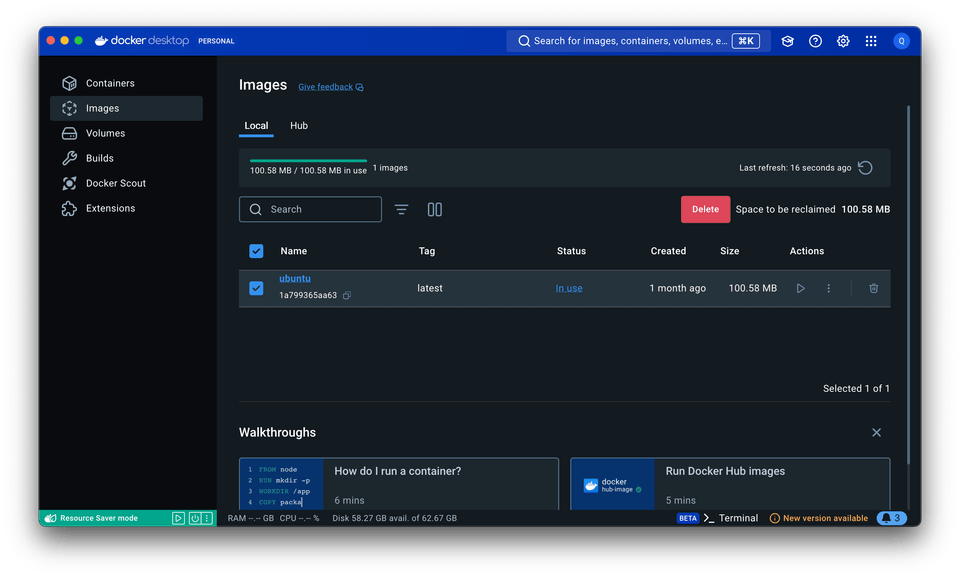Click the vertical scrollbar of Images view
The width and height of the screenshot is (960, 578).
tap(909, 285)
